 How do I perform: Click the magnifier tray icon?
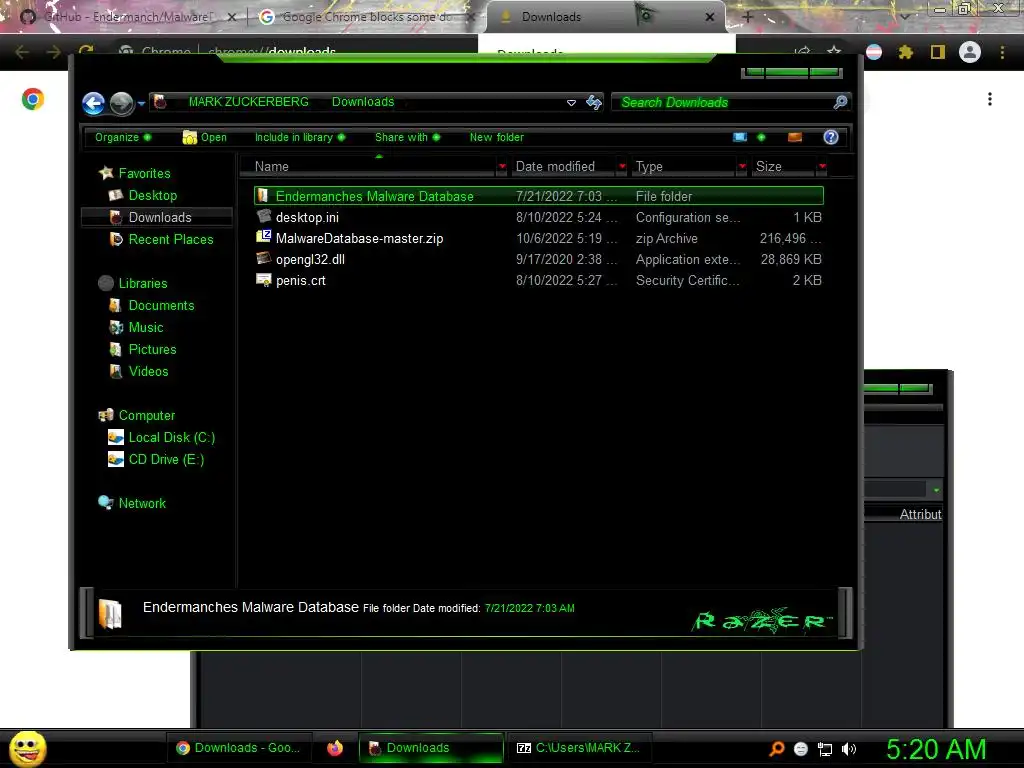tap(776, 749)
